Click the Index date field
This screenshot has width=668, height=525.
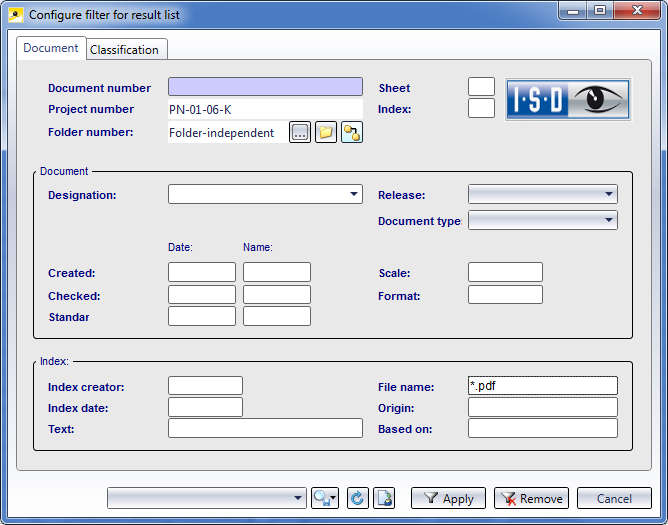(205, 407)
